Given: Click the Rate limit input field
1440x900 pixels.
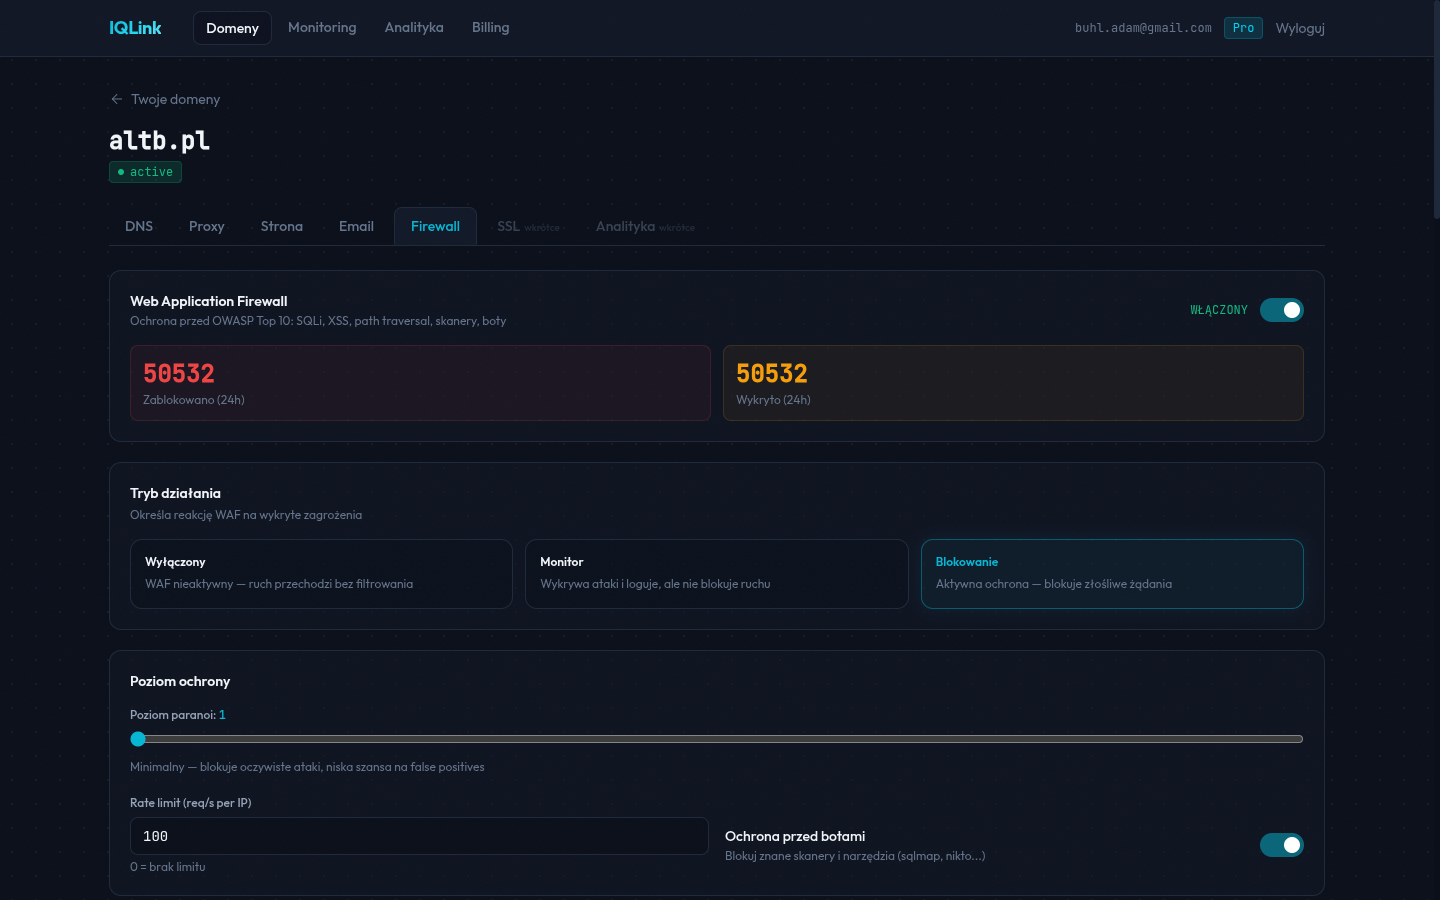Looking at the screenshot, I should pyautogui.click(x=419, y=836).
